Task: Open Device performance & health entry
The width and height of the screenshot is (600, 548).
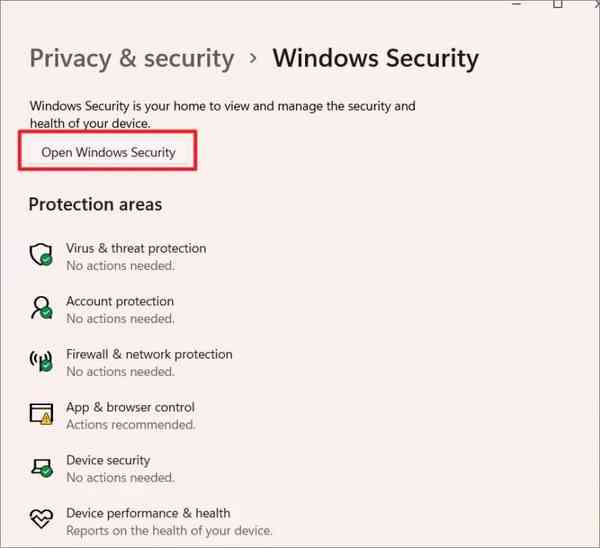Action: click(x=148, y=513)
